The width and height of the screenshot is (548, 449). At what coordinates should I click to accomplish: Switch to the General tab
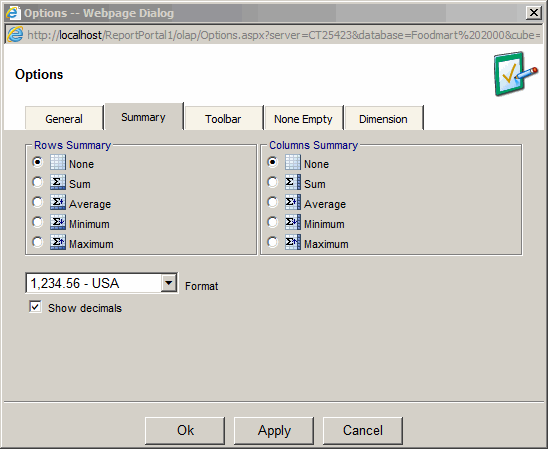[x=64, y=118]
